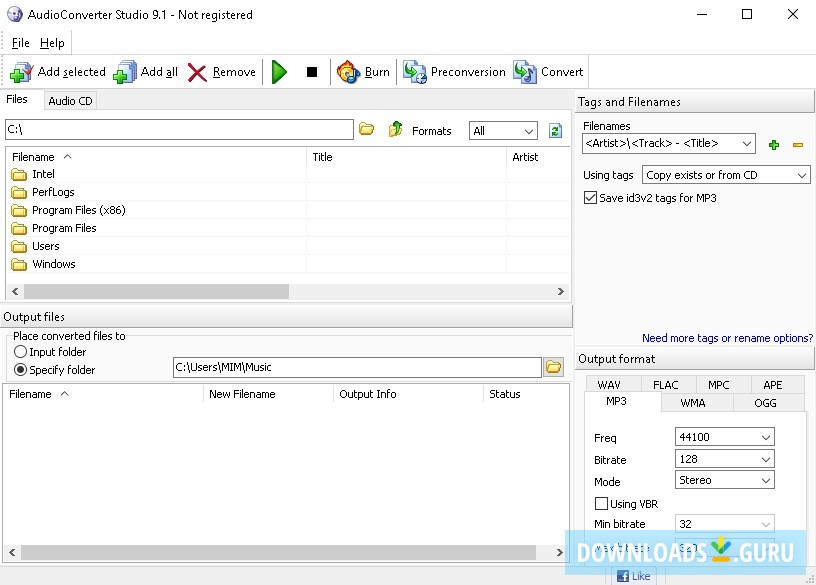Select the Specify folder radio option

[x=20, y=370]
